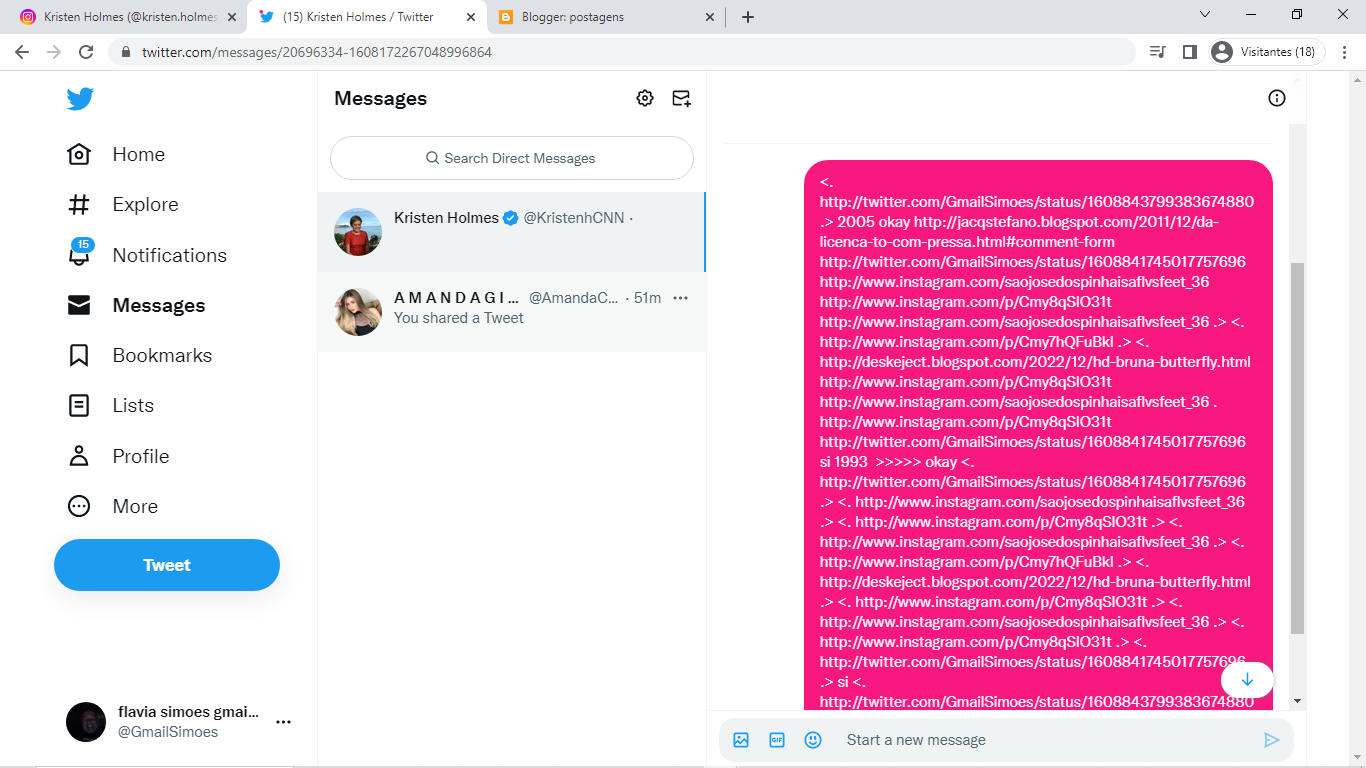Select the Kristen Holmes / Twitter tab

coord(365,17)
